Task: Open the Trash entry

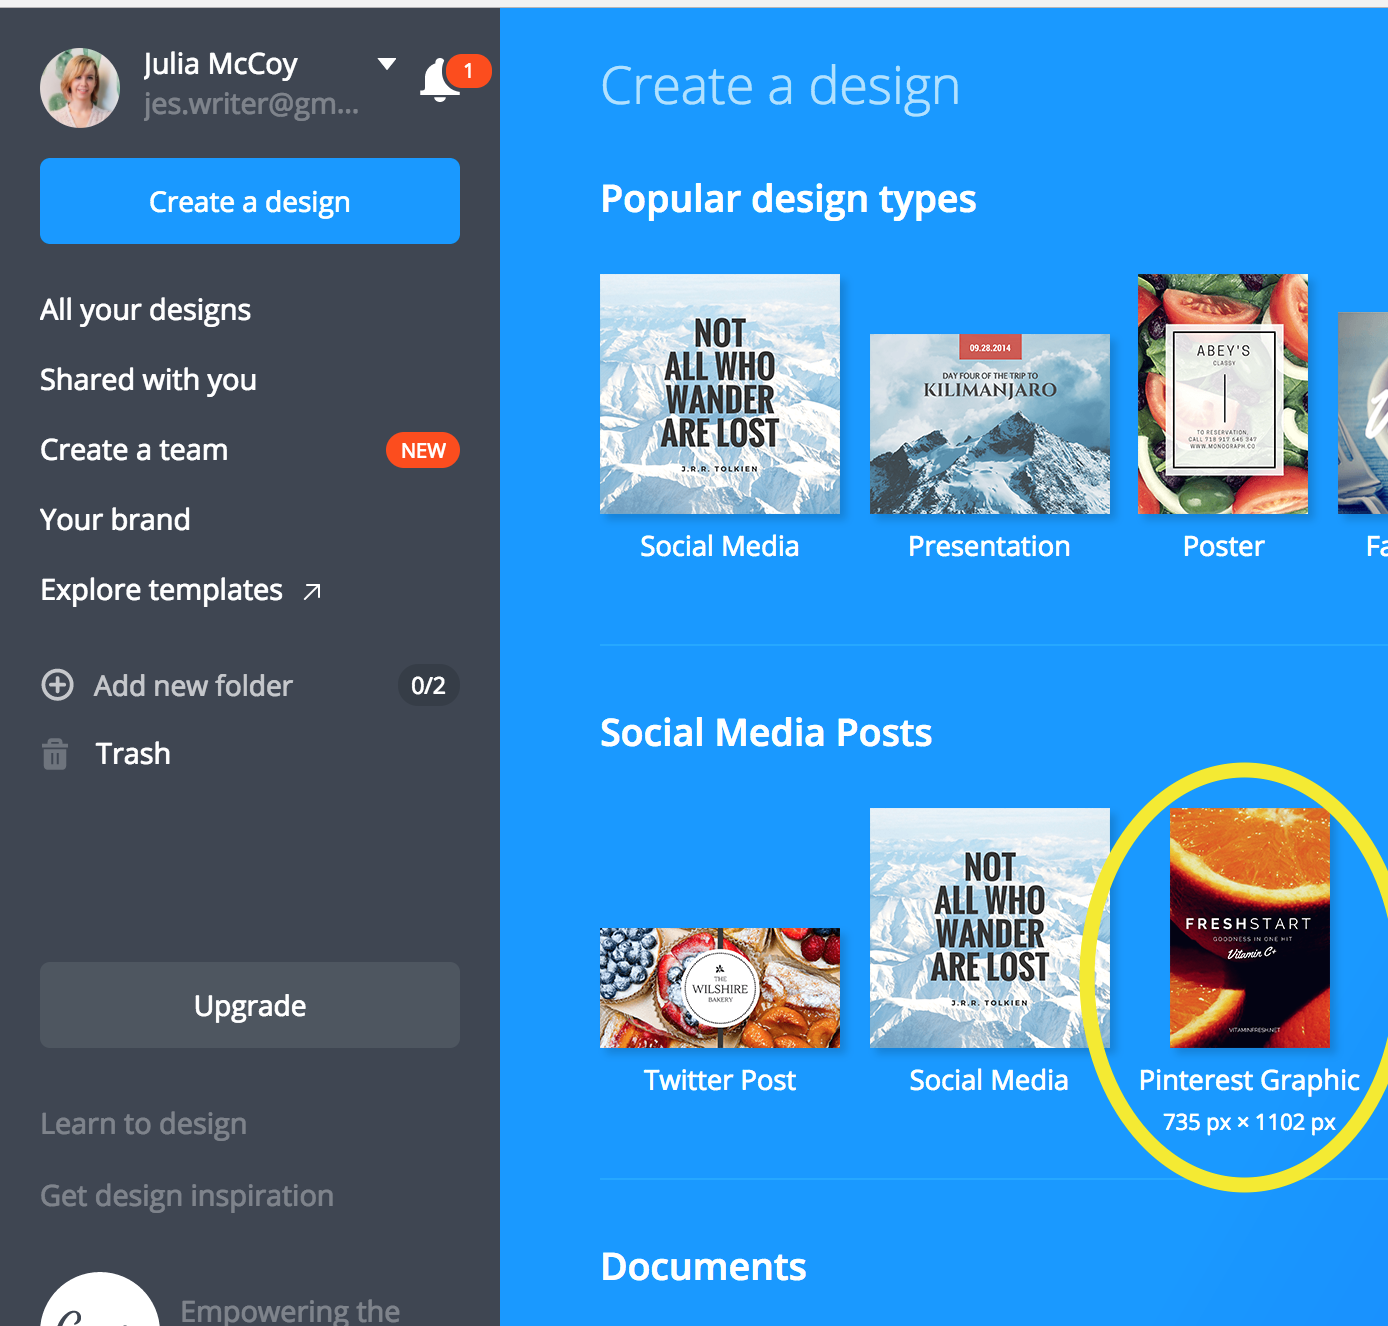Action: point(132,754)
